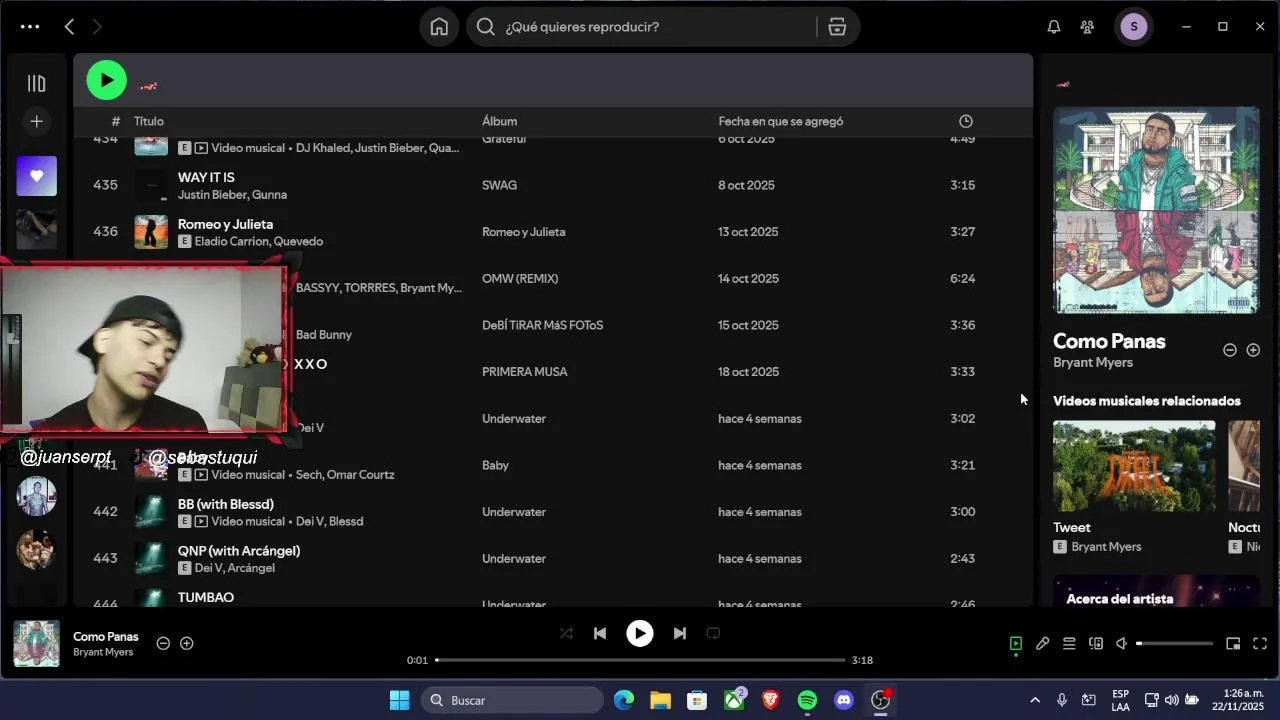Click OMW (REMIX) album link

pyautogui.click(x=520, y=278)
